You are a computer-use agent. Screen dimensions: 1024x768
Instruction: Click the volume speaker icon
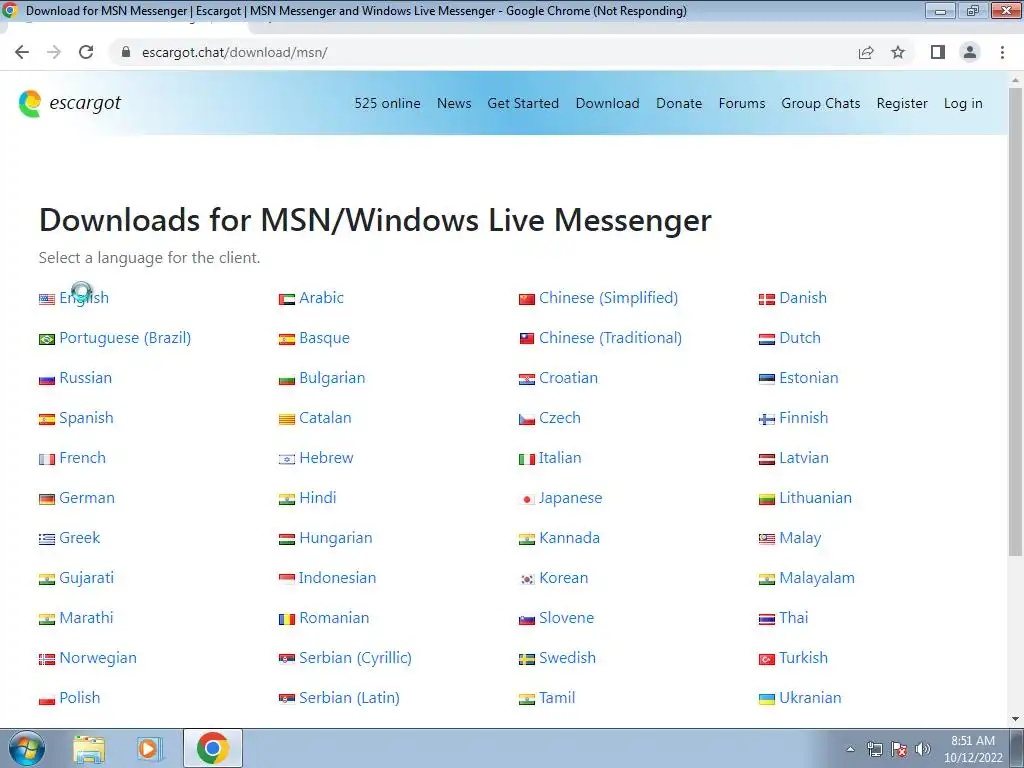click(923, 749)
